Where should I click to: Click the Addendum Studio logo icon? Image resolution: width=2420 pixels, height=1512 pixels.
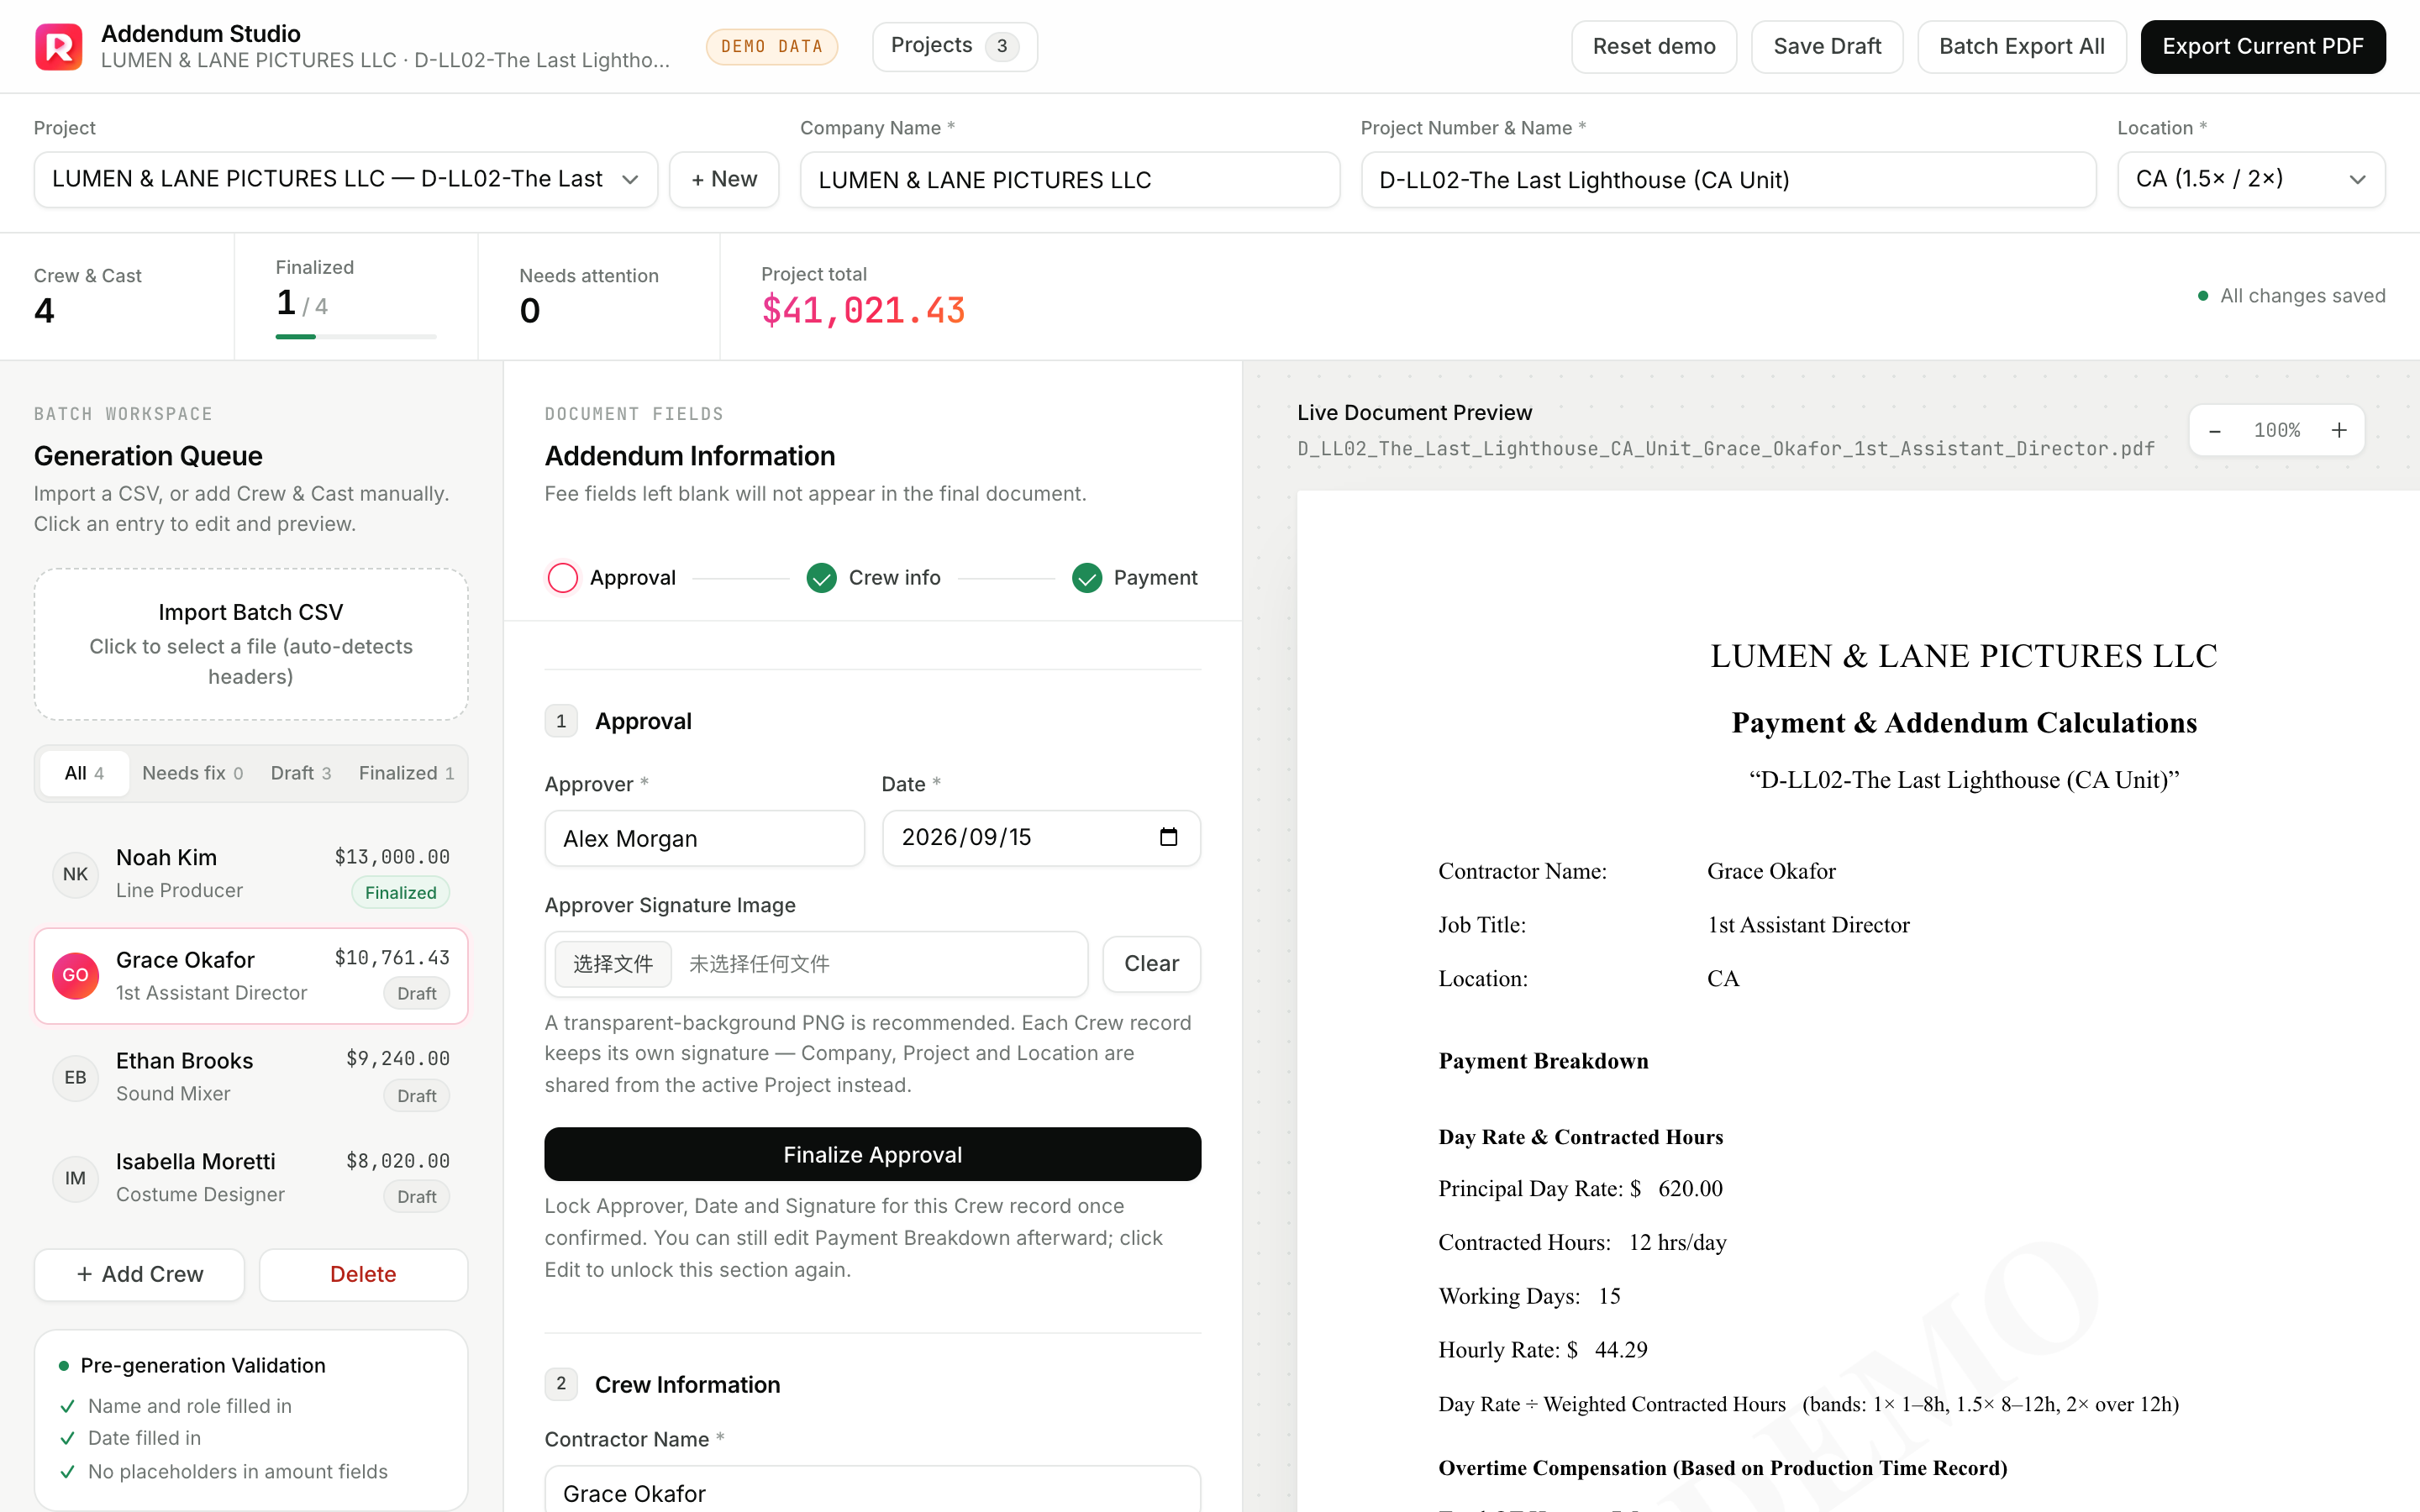pos(59,46)
